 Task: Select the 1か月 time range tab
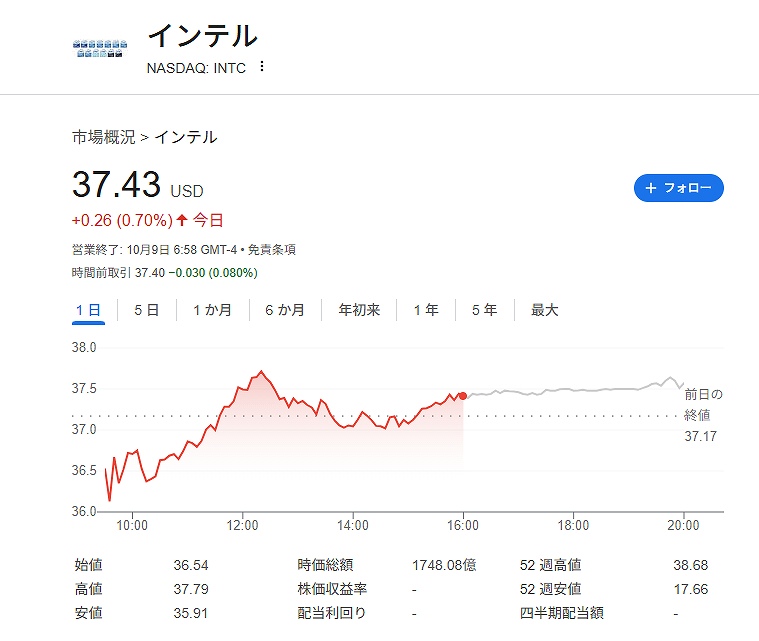click(212, 310)
